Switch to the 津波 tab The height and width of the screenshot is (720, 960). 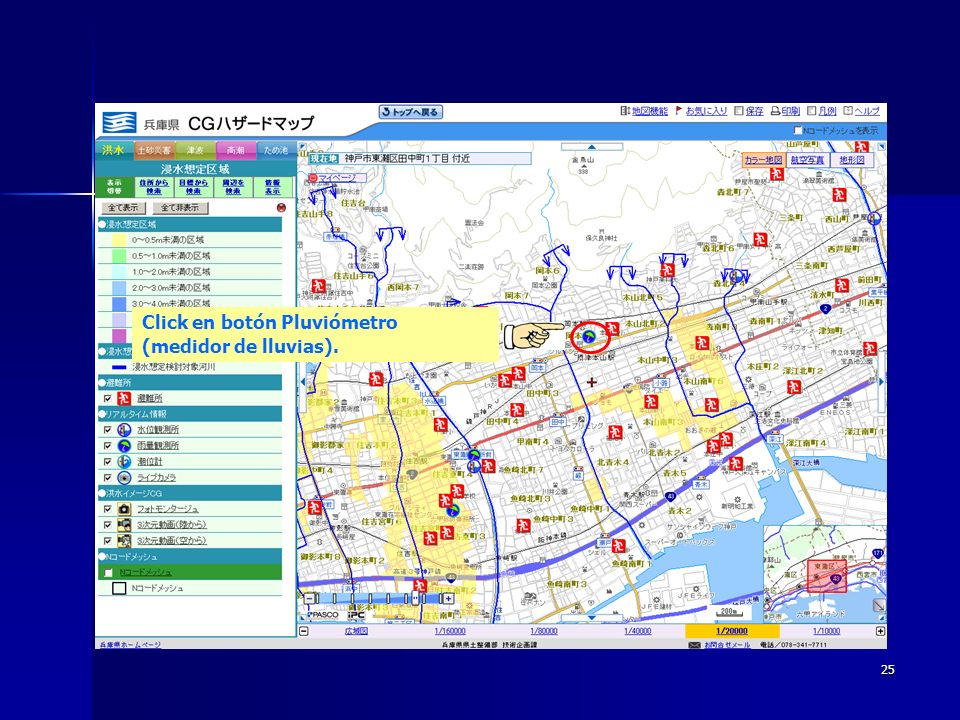coord(195,150)
